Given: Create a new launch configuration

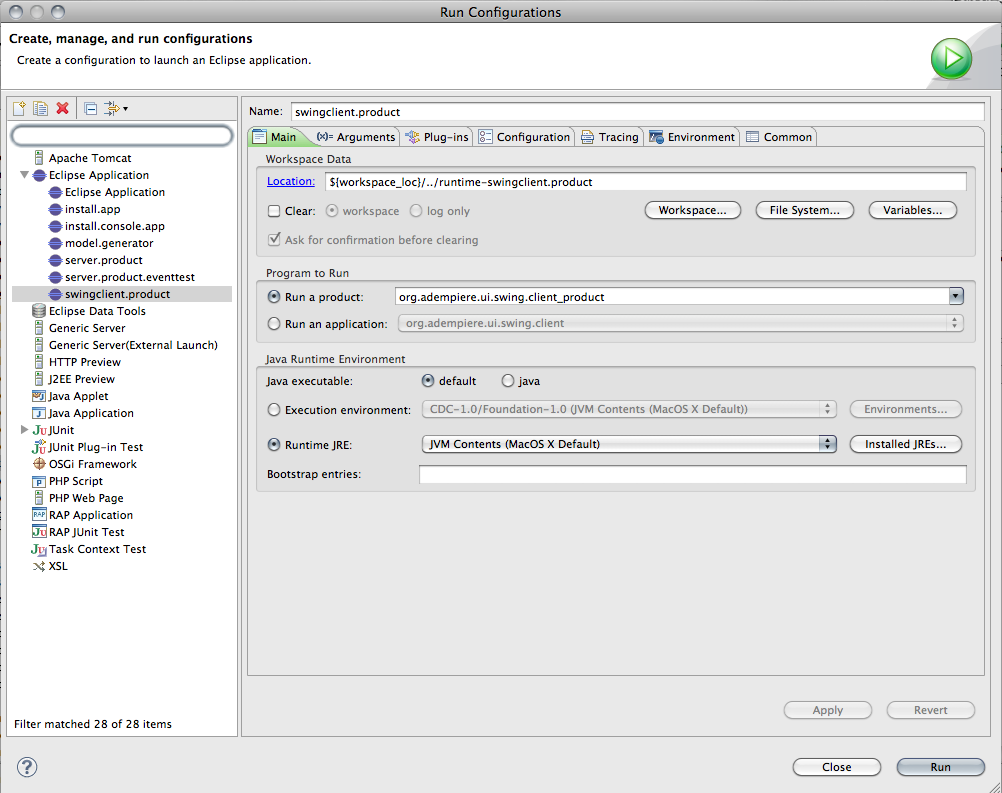Looking at the screenshot, I should (x=19, y=109).
